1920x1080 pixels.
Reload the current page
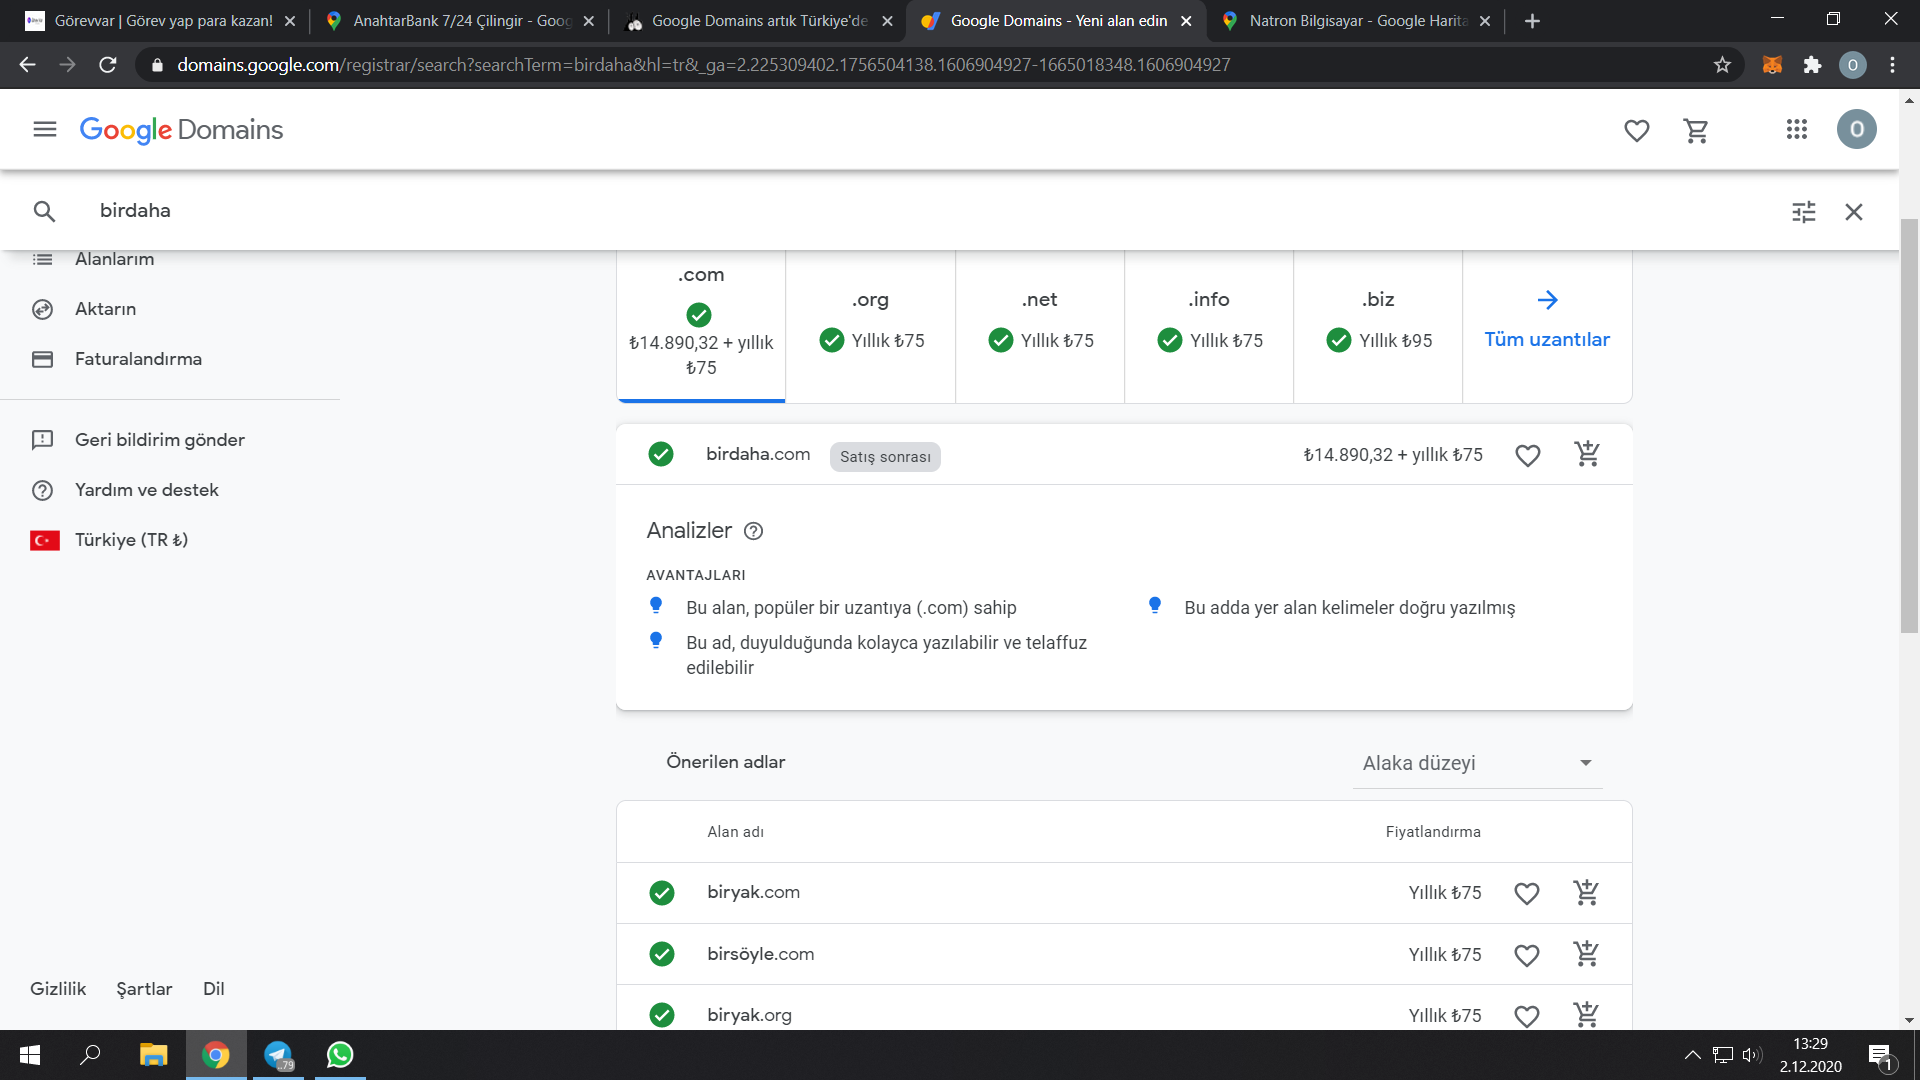(108, 65)
